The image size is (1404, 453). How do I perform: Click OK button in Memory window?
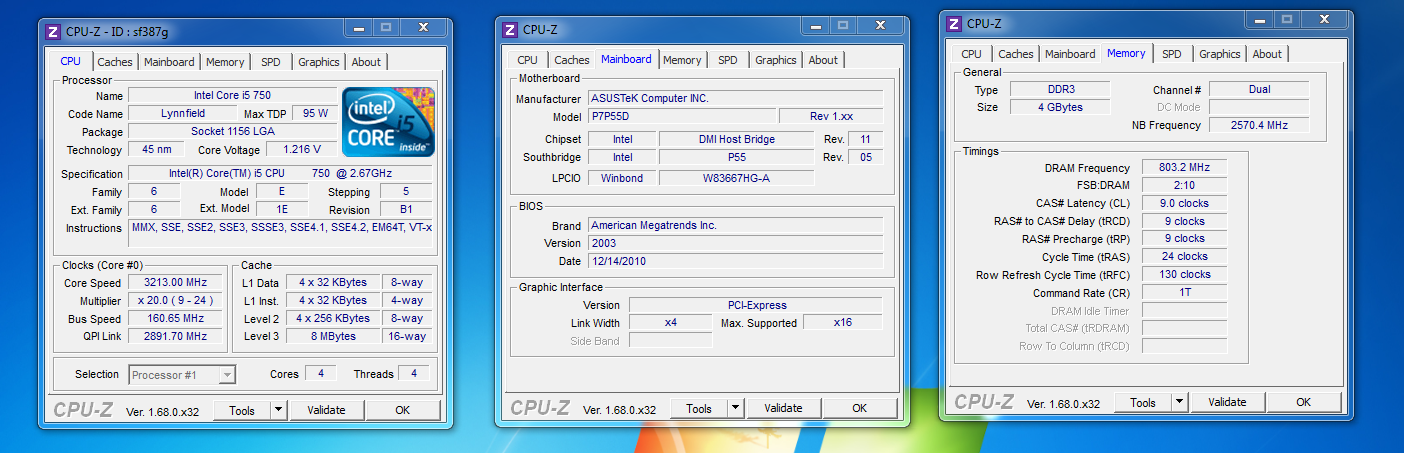(1304, 402)
